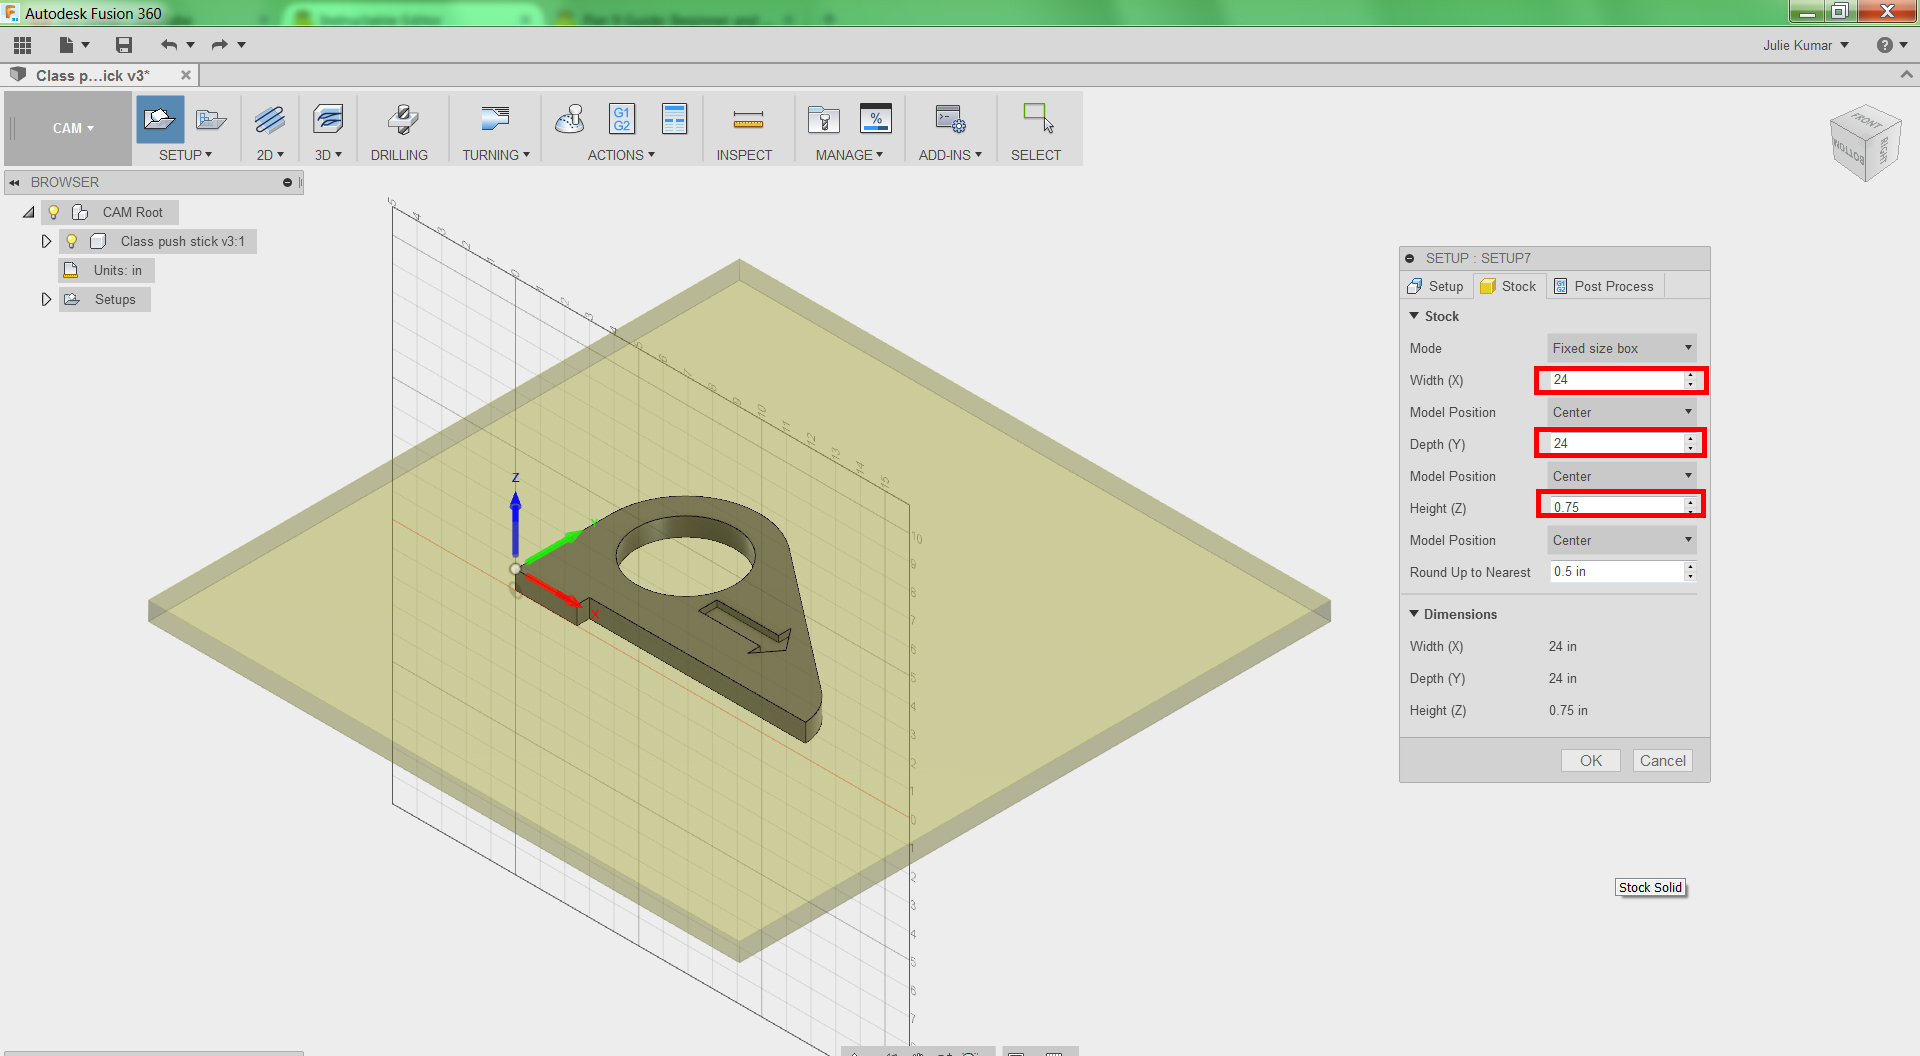This screenshot has width=1920, height=1056.
Task: Toggle CAM Root visibility light bulb
Action: (x=54, y=212)
